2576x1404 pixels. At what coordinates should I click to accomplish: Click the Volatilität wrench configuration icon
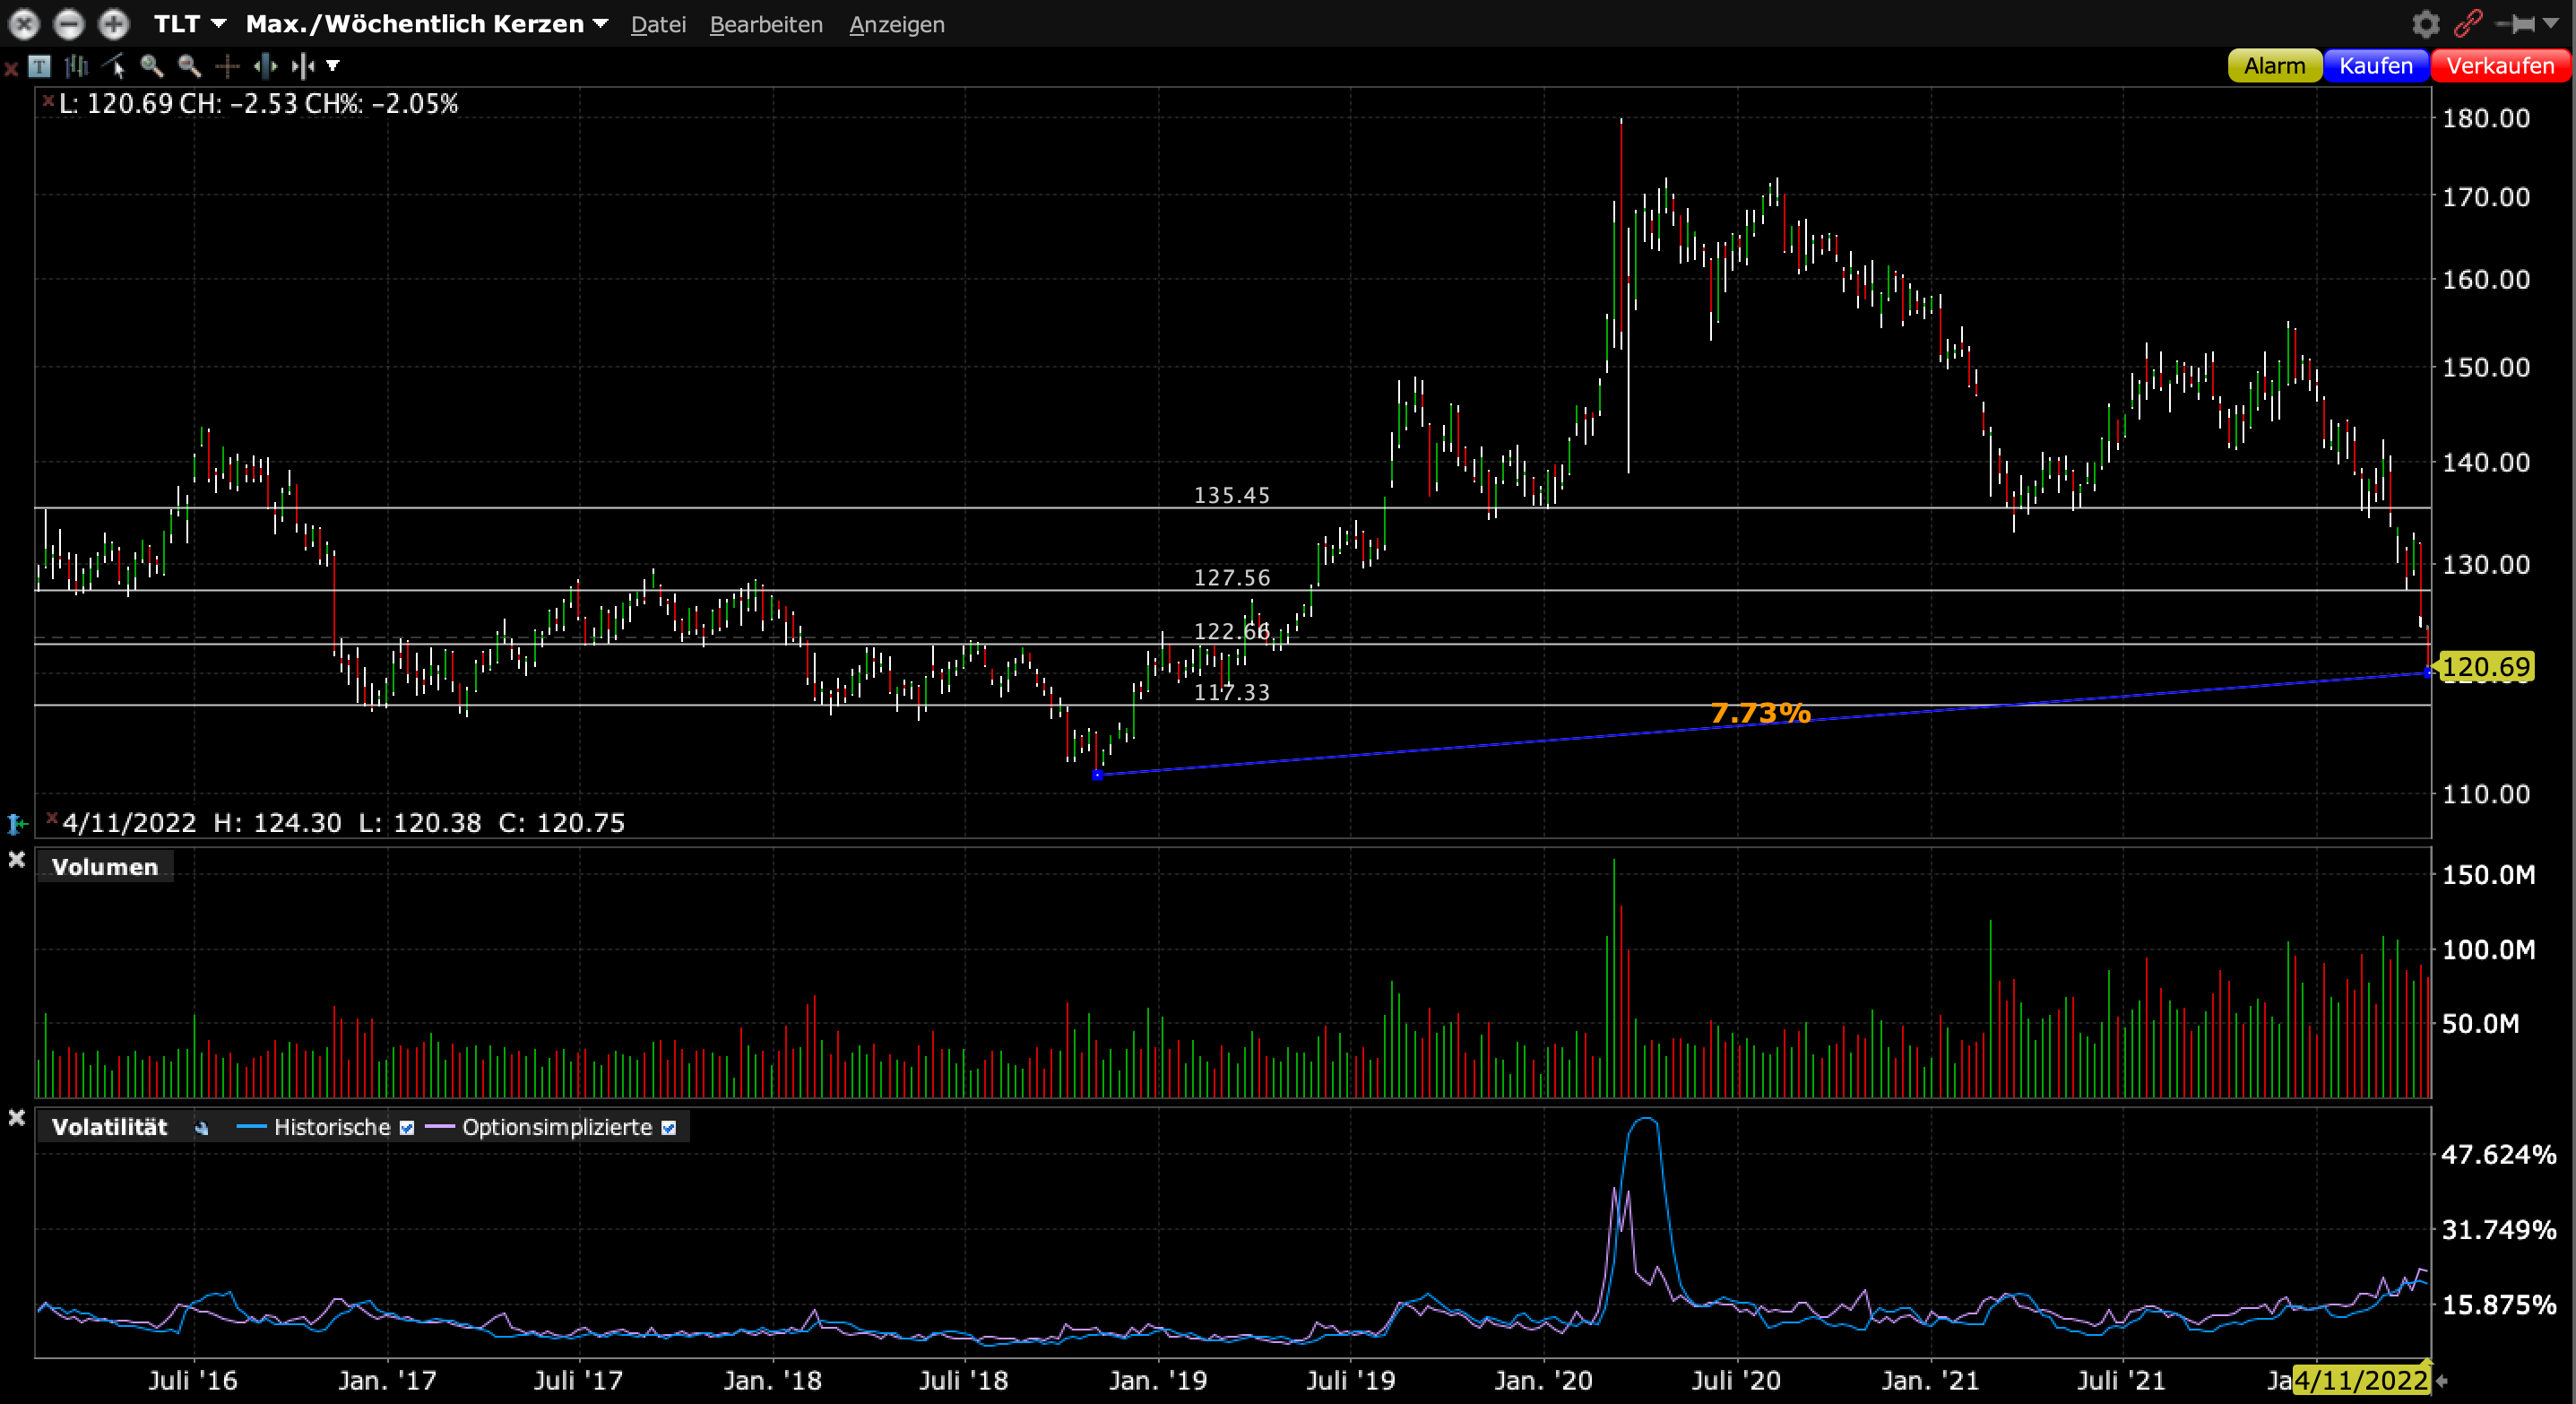201,1128
